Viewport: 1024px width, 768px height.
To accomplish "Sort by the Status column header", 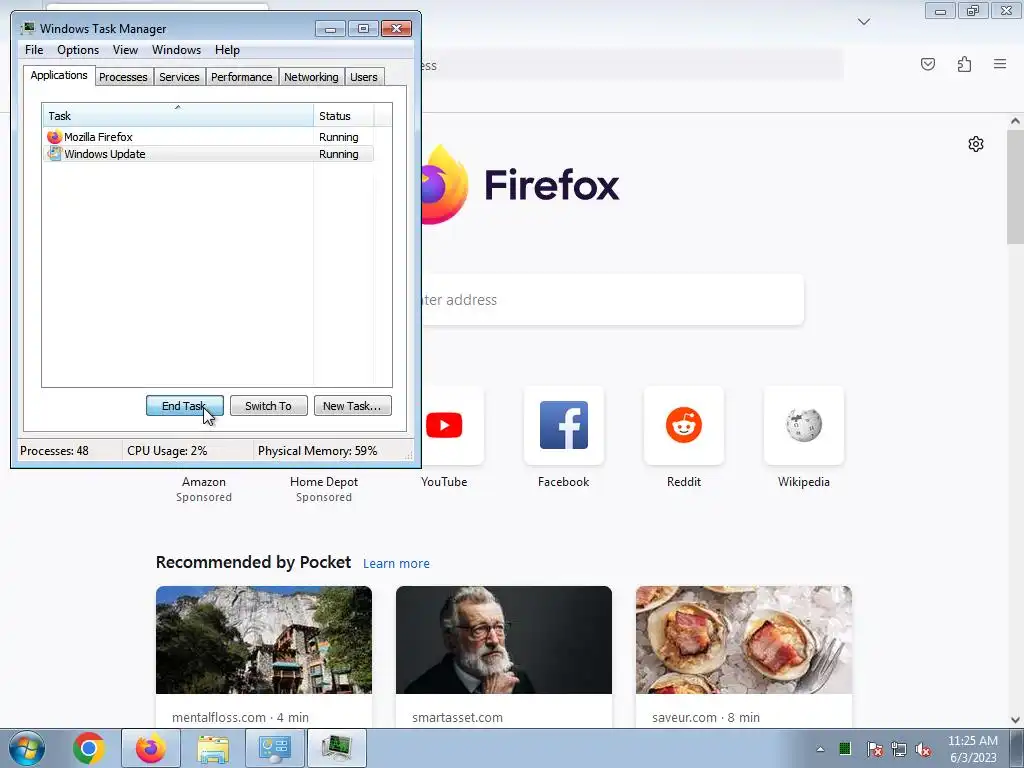I will 344,116.
